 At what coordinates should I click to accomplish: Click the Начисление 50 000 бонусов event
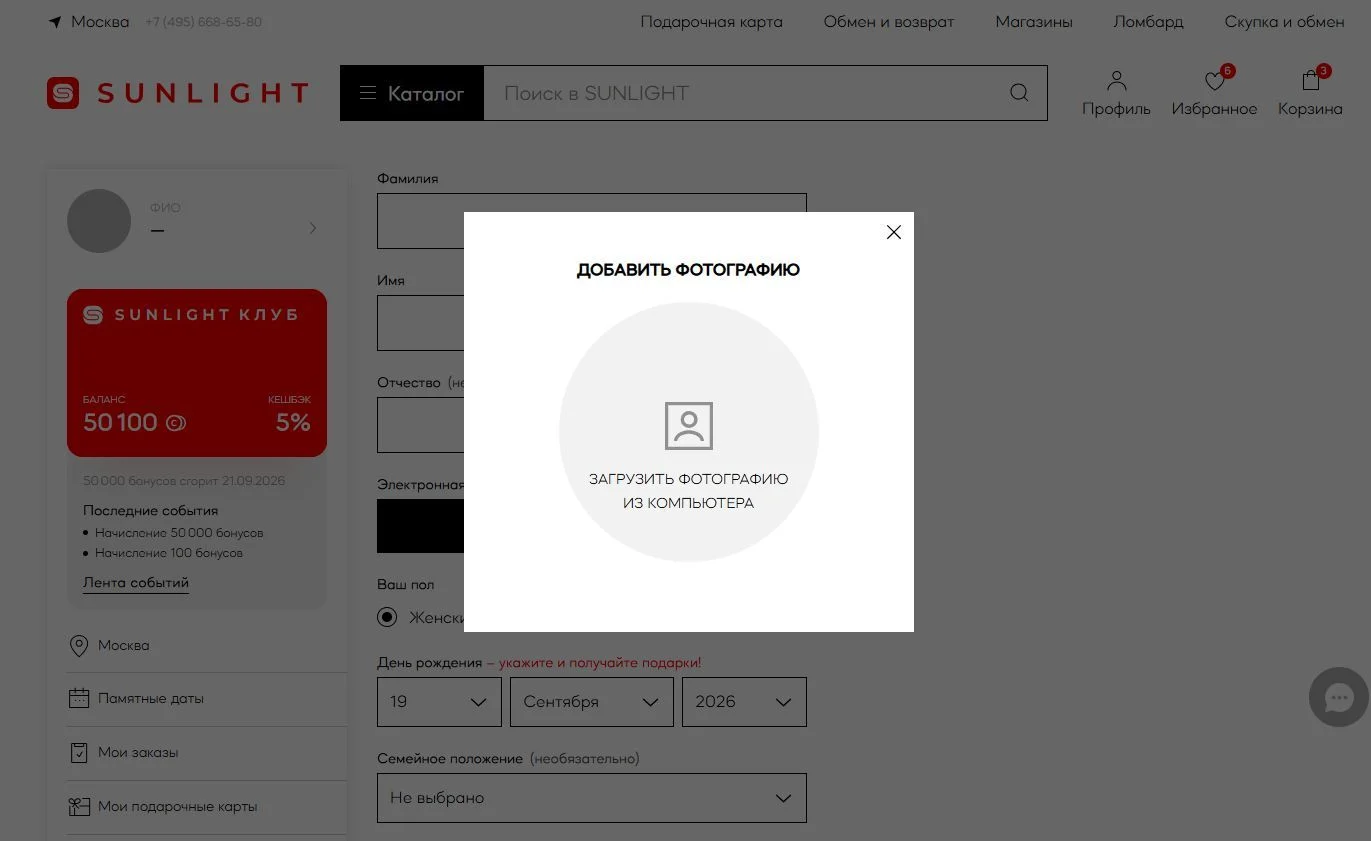[x=179, y=533]
